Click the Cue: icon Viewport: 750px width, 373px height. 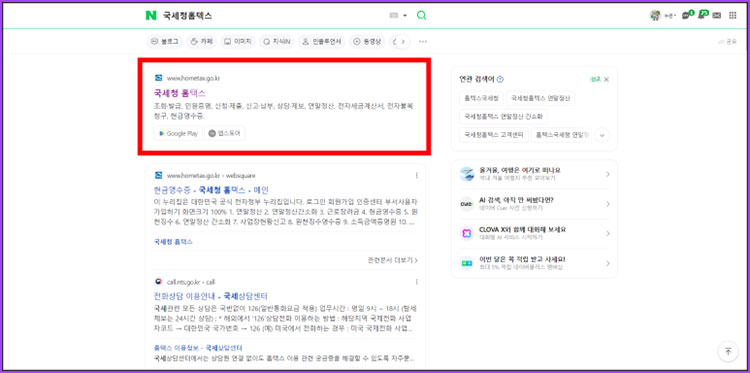click(x=467, y=204)
